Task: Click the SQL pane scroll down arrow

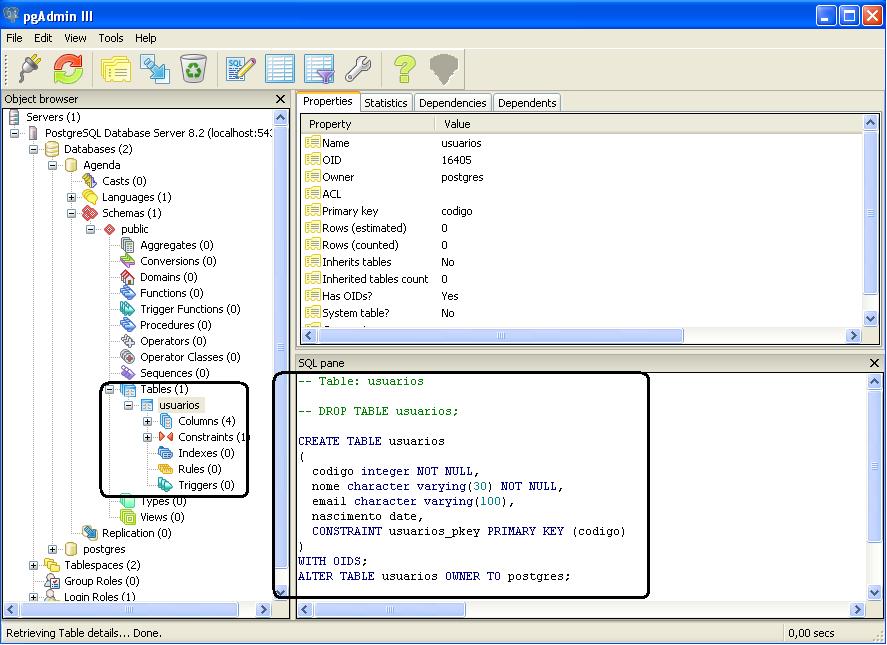Action: [x=874, y=592]
